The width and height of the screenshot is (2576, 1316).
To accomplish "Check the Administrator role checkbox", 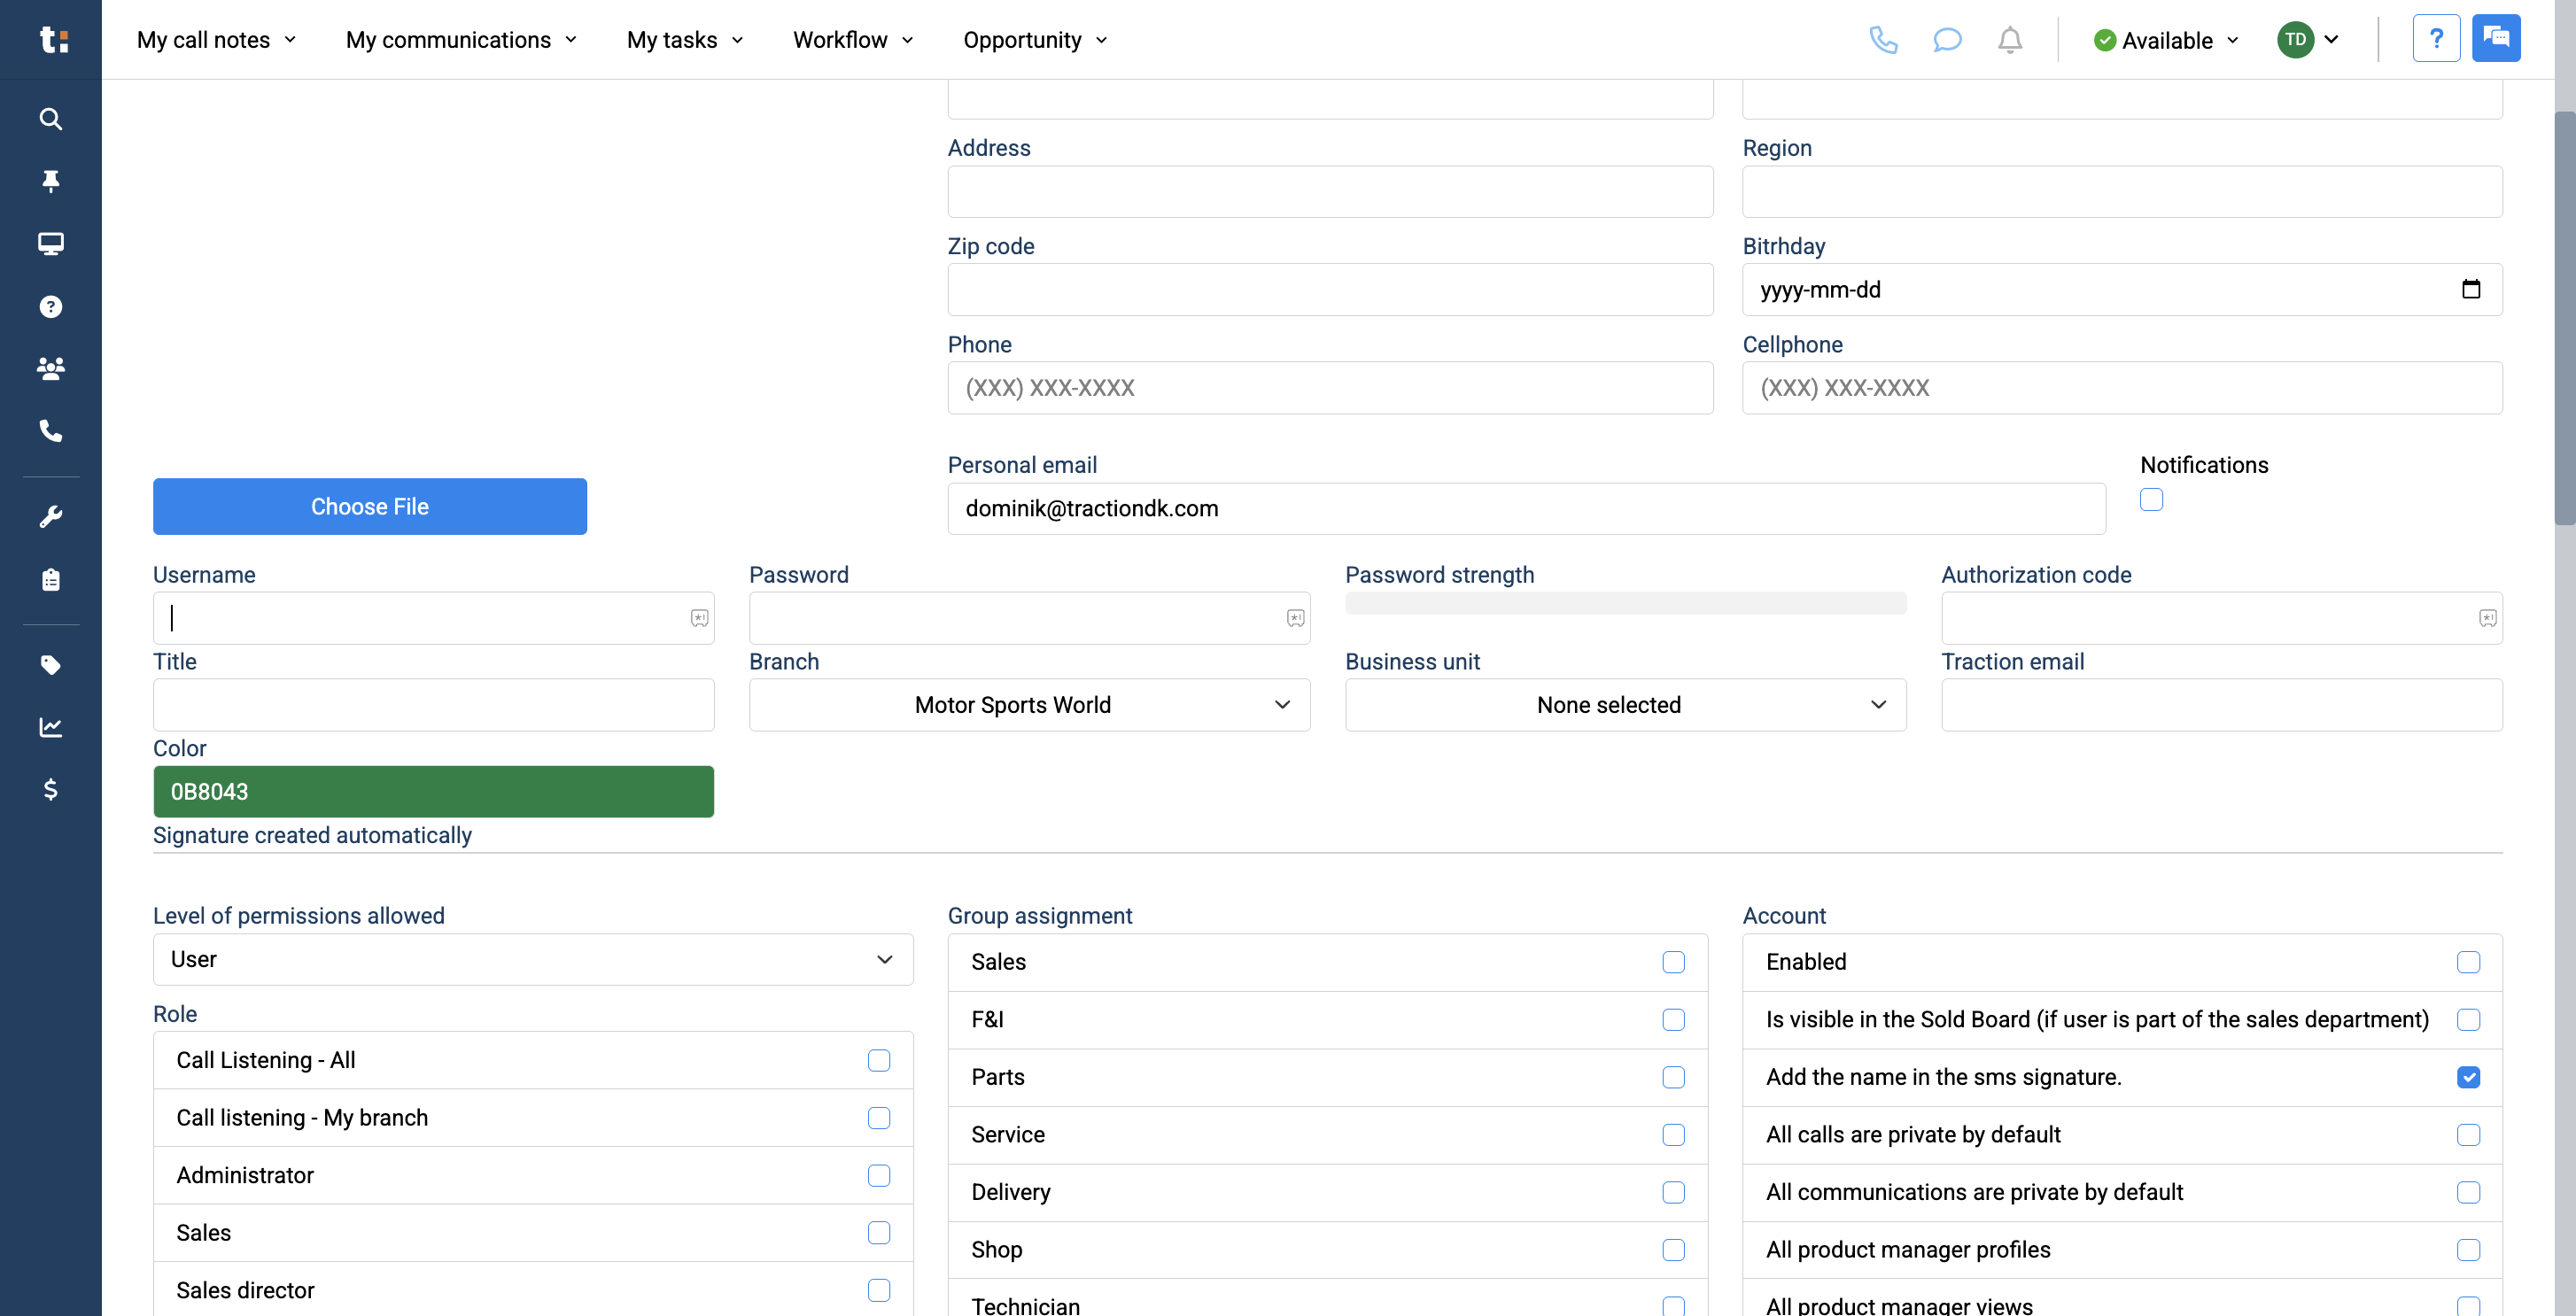I will point(879,1176).
